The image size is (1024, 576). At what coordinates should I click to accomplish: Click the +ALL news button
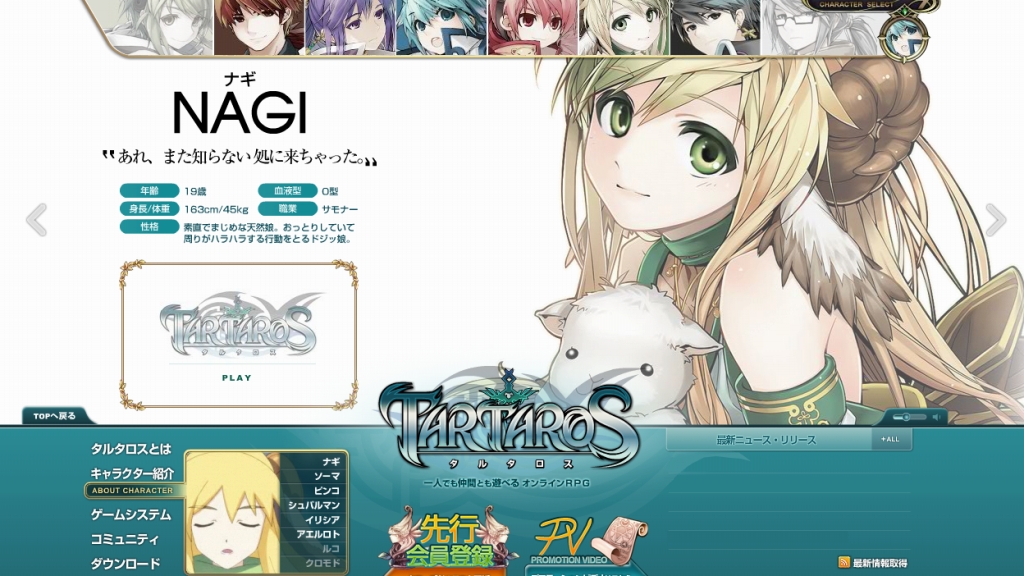[891, 440]
